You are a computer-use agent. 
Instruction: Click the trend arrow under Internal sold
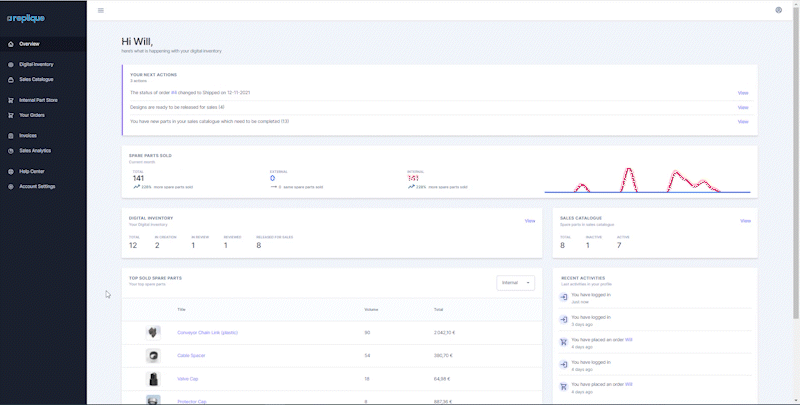pos(411,187)
